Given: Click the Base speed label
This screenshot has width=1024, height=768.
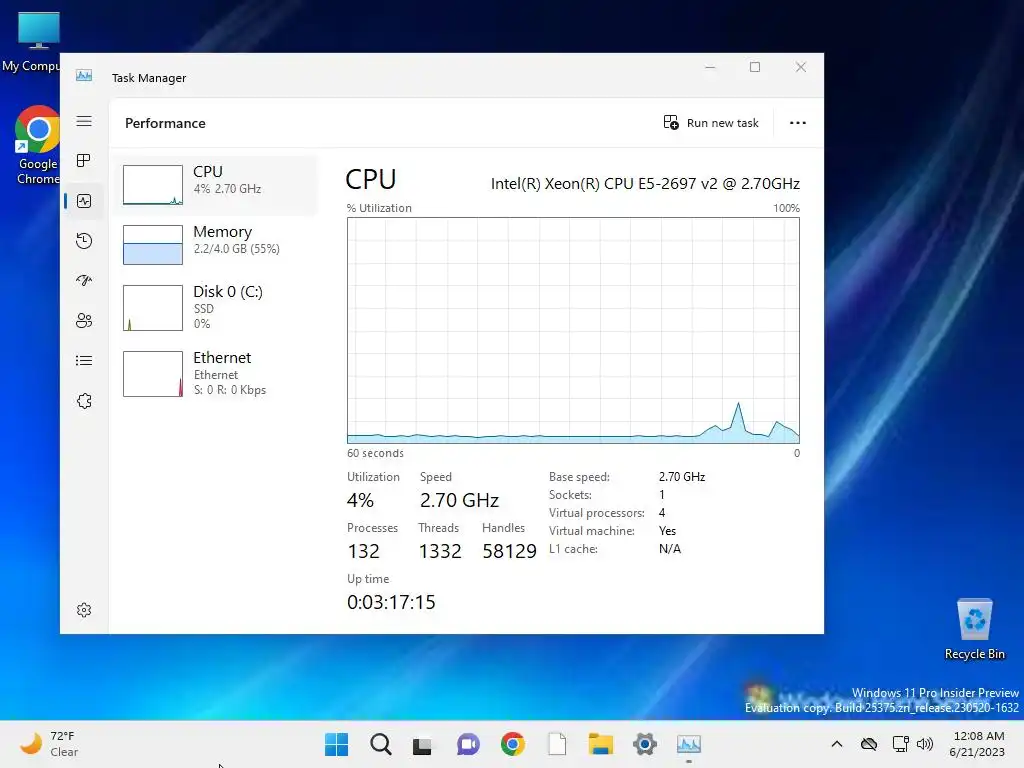Looking at the screenshot, I should pyautogui.click(x=579, y=477).
